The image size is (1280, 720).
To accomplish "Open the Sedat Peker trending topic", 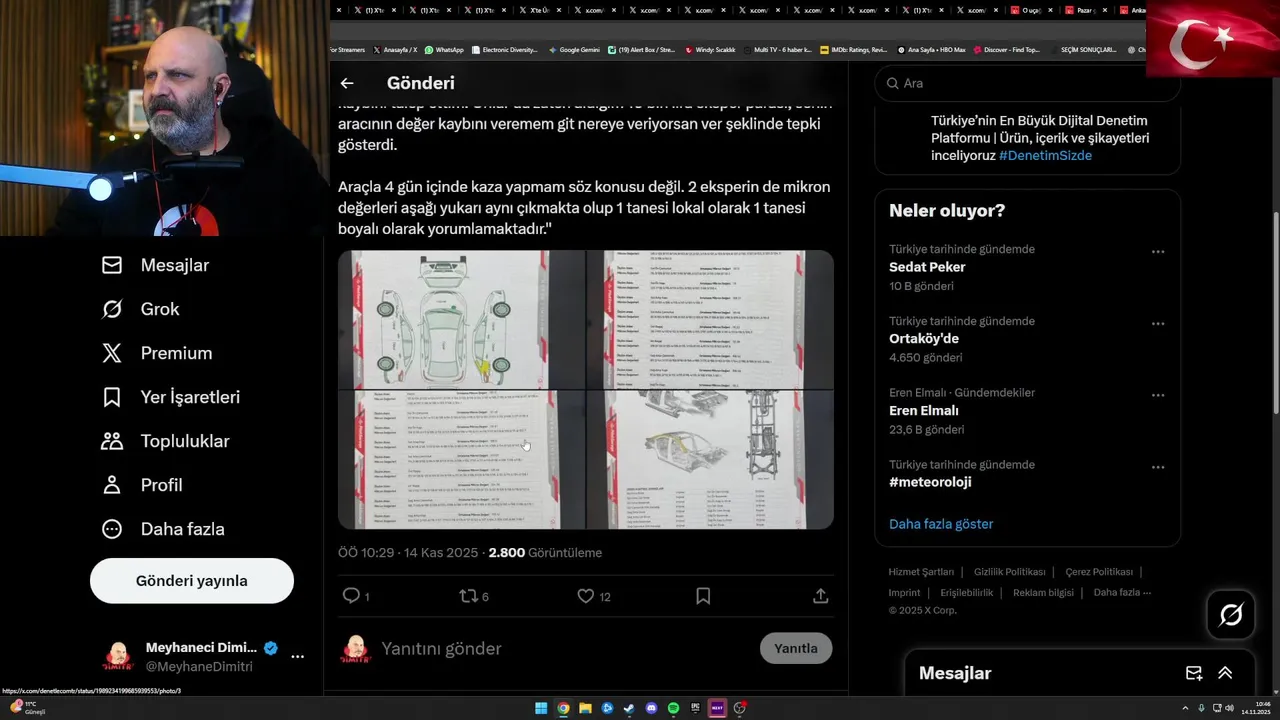I will click(x=1027, y=267).
